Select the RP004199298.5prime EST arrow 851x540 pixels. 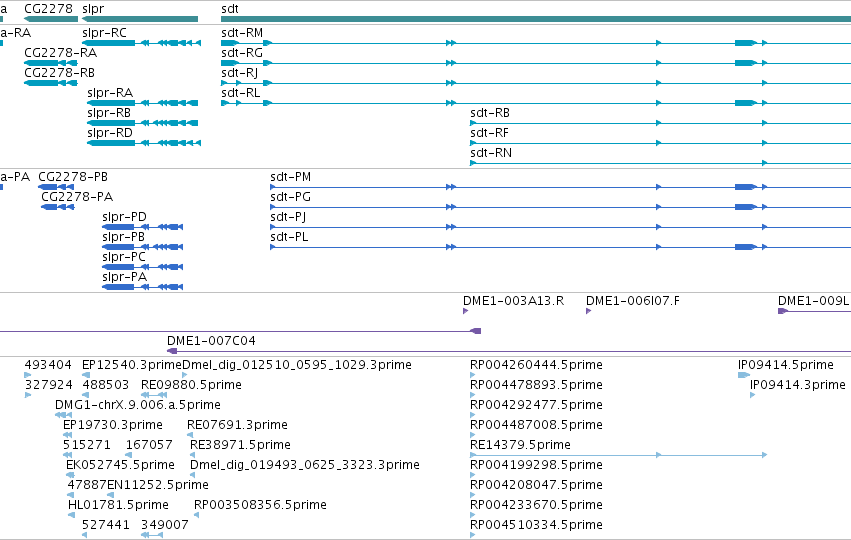pyautogui.click(x=472, y=475)
